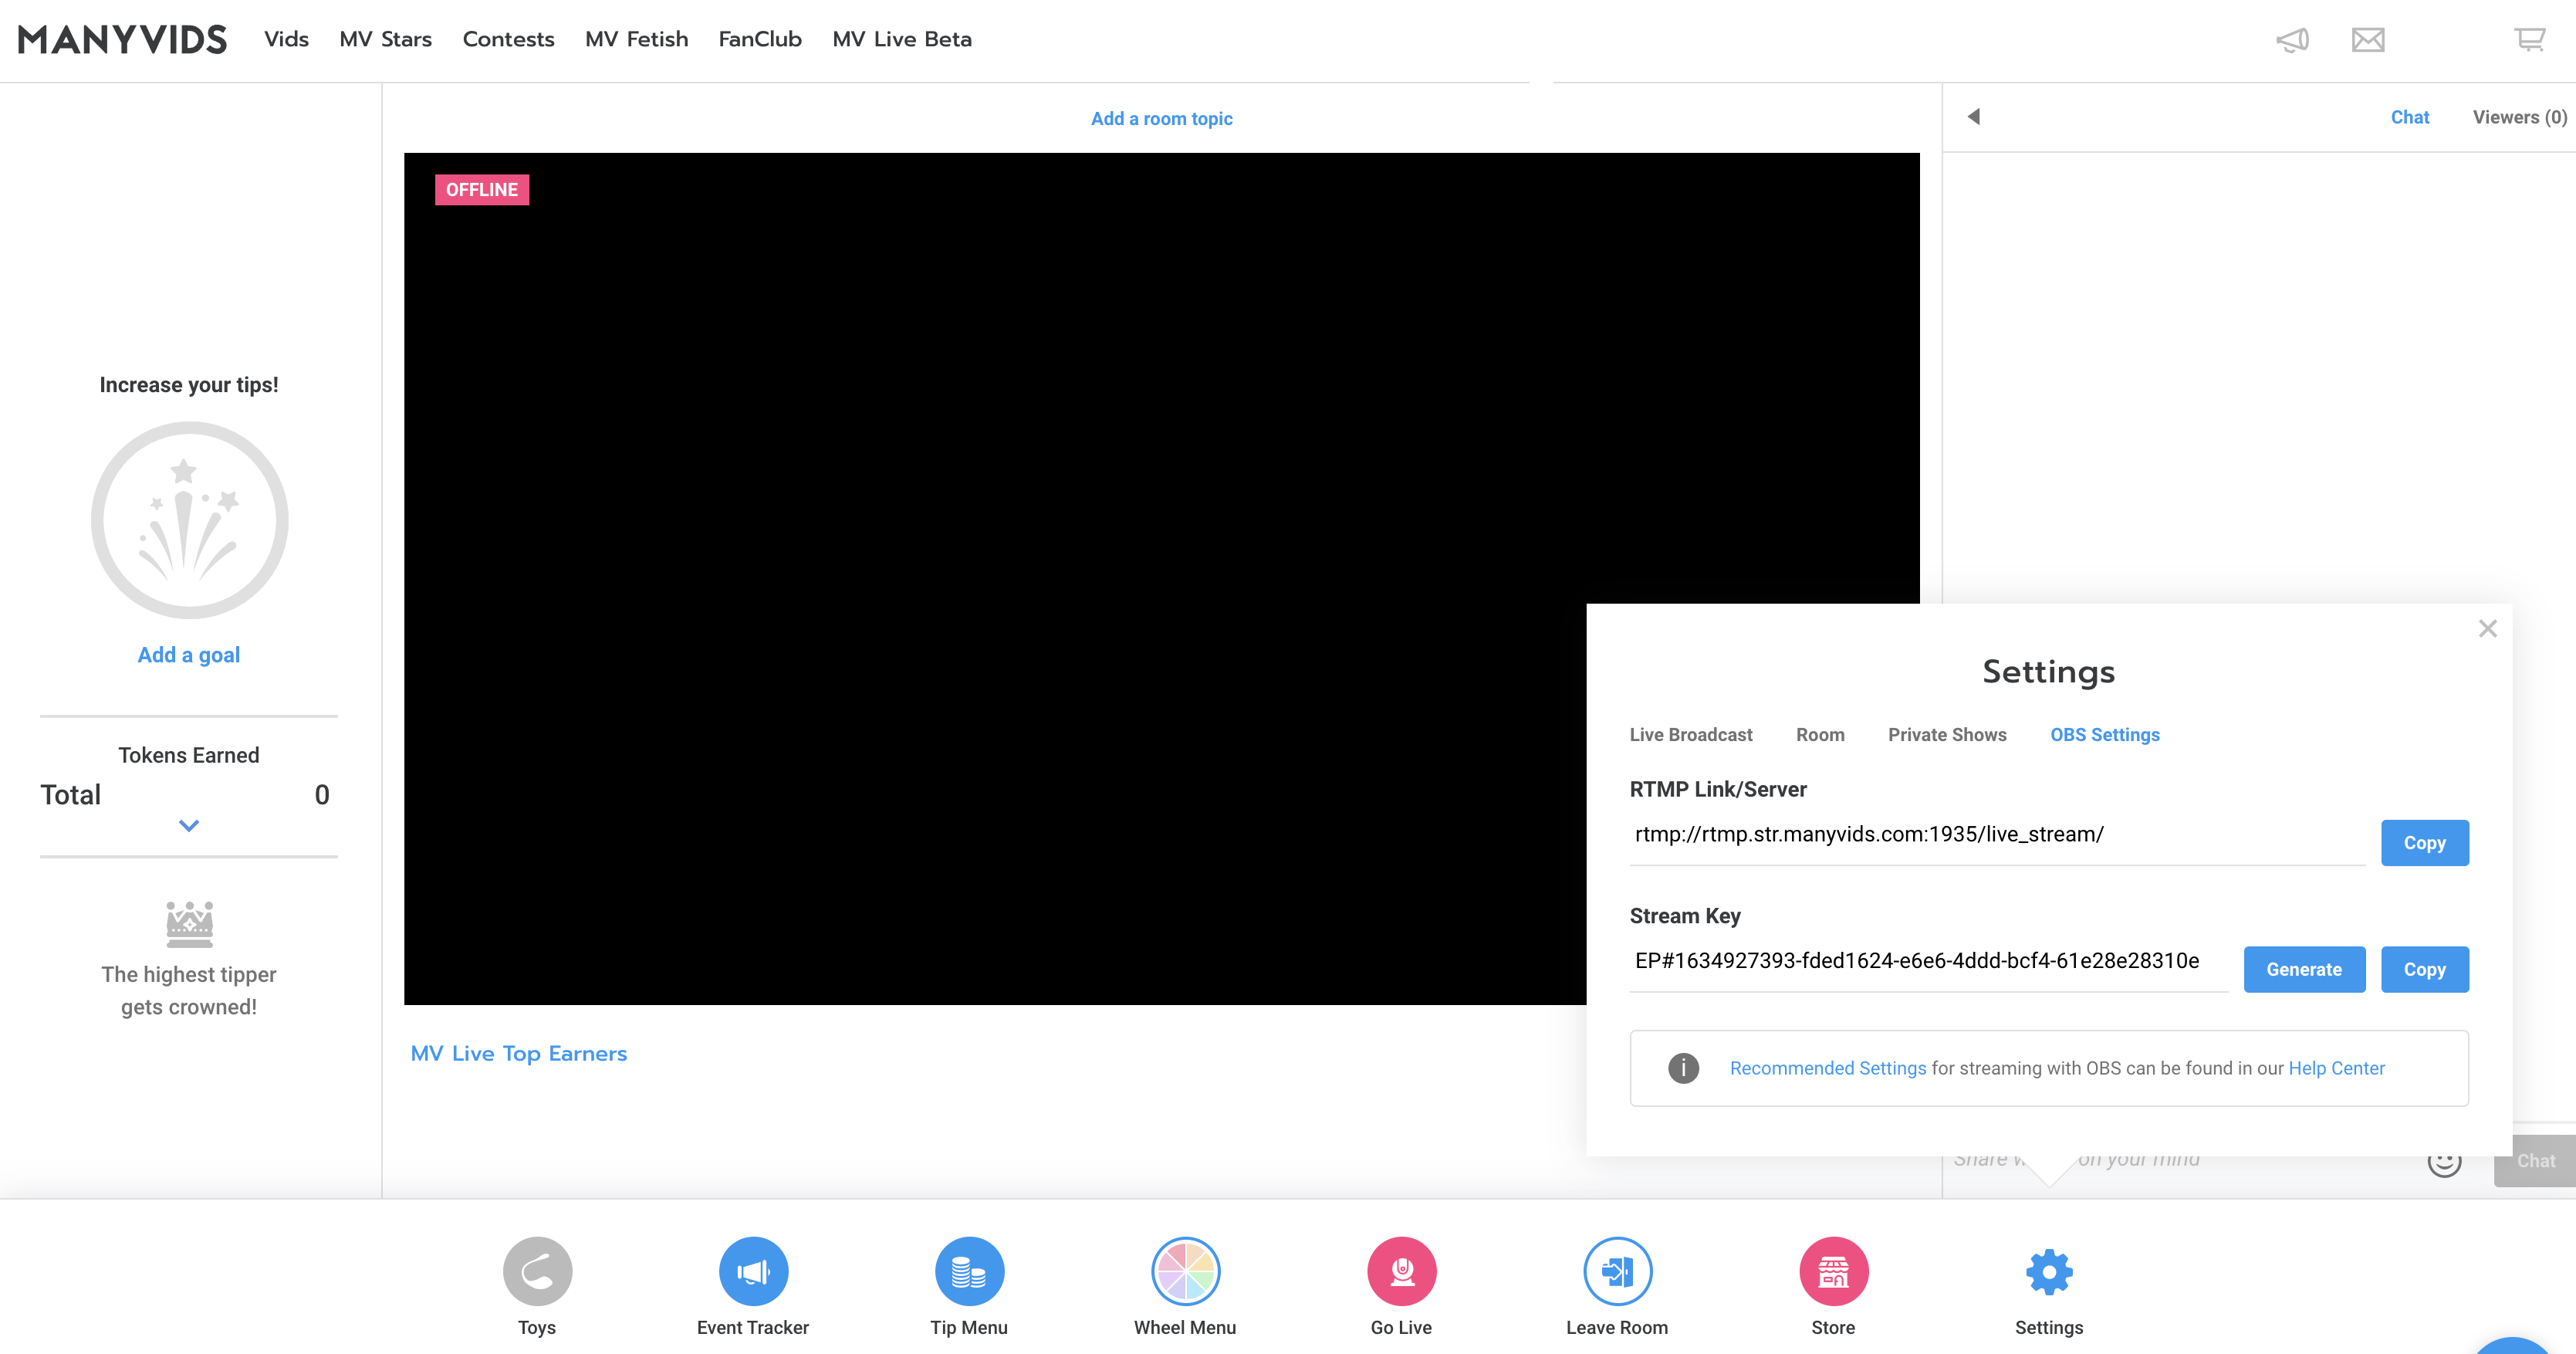
Task: Open the messages envelope icon
Action: pos(2367,40)
